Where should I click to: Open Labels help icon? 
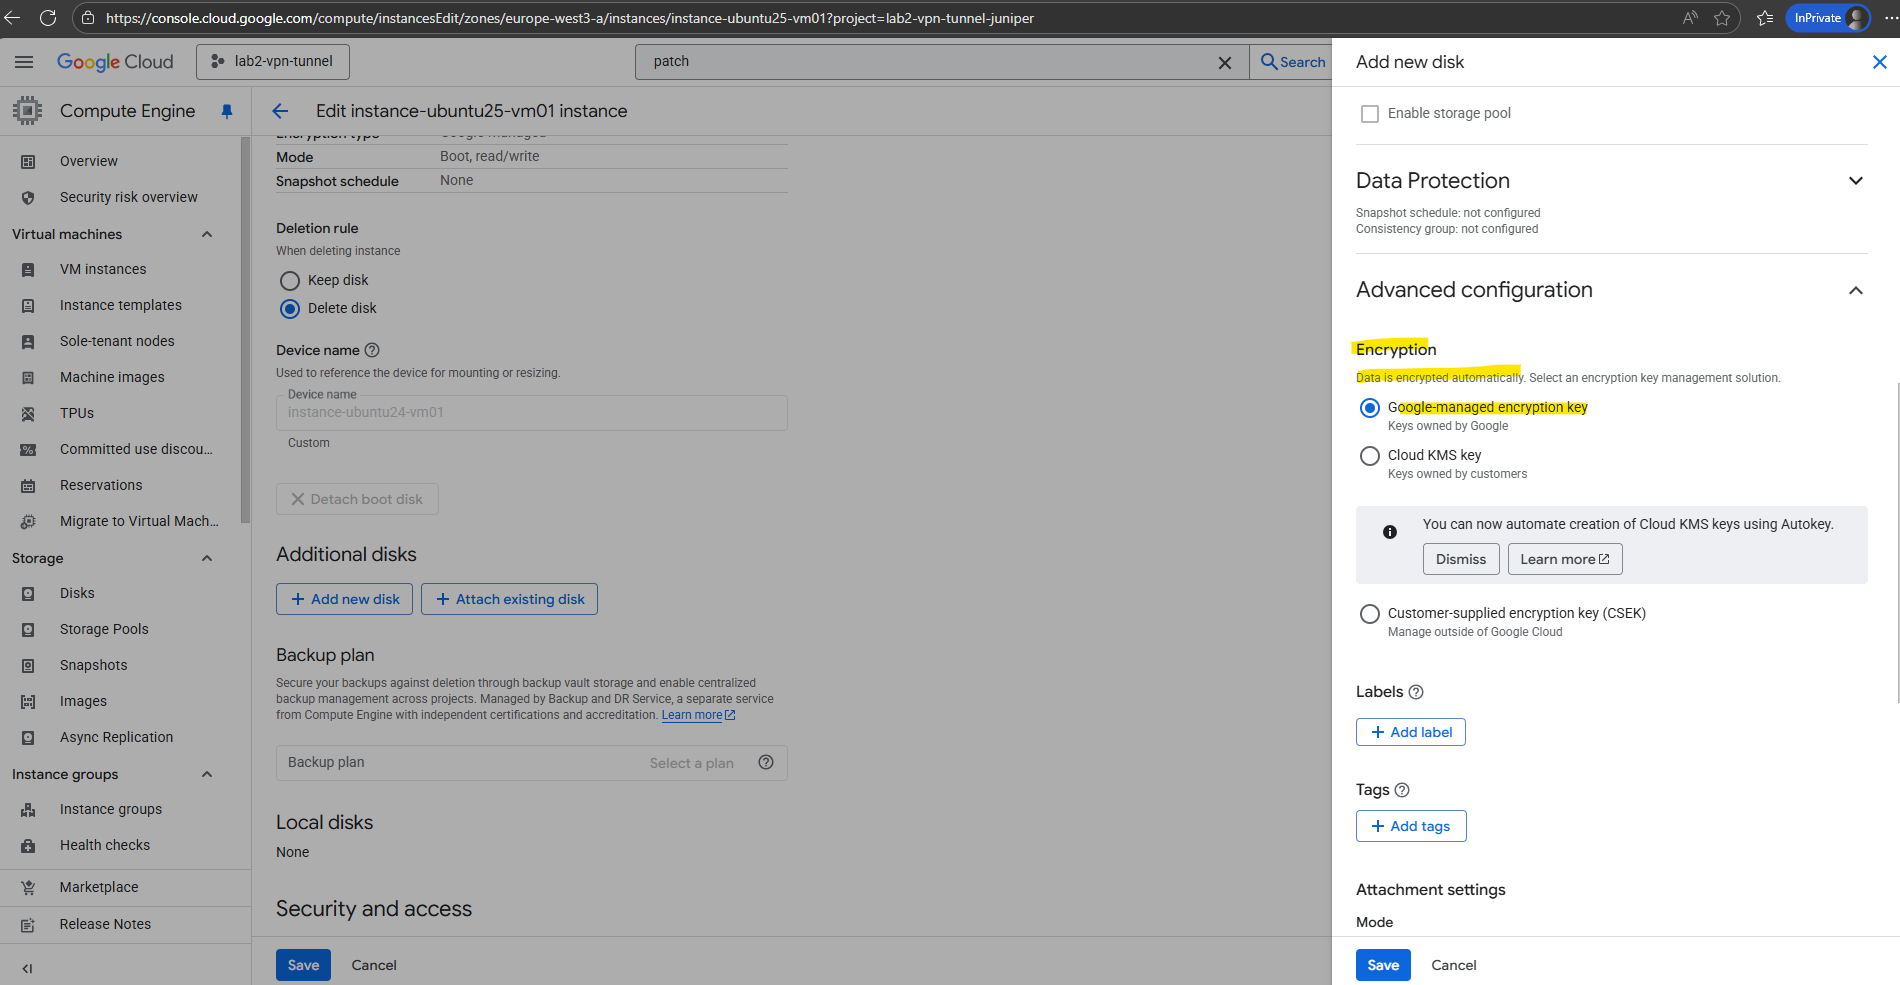coord(1416,692)
